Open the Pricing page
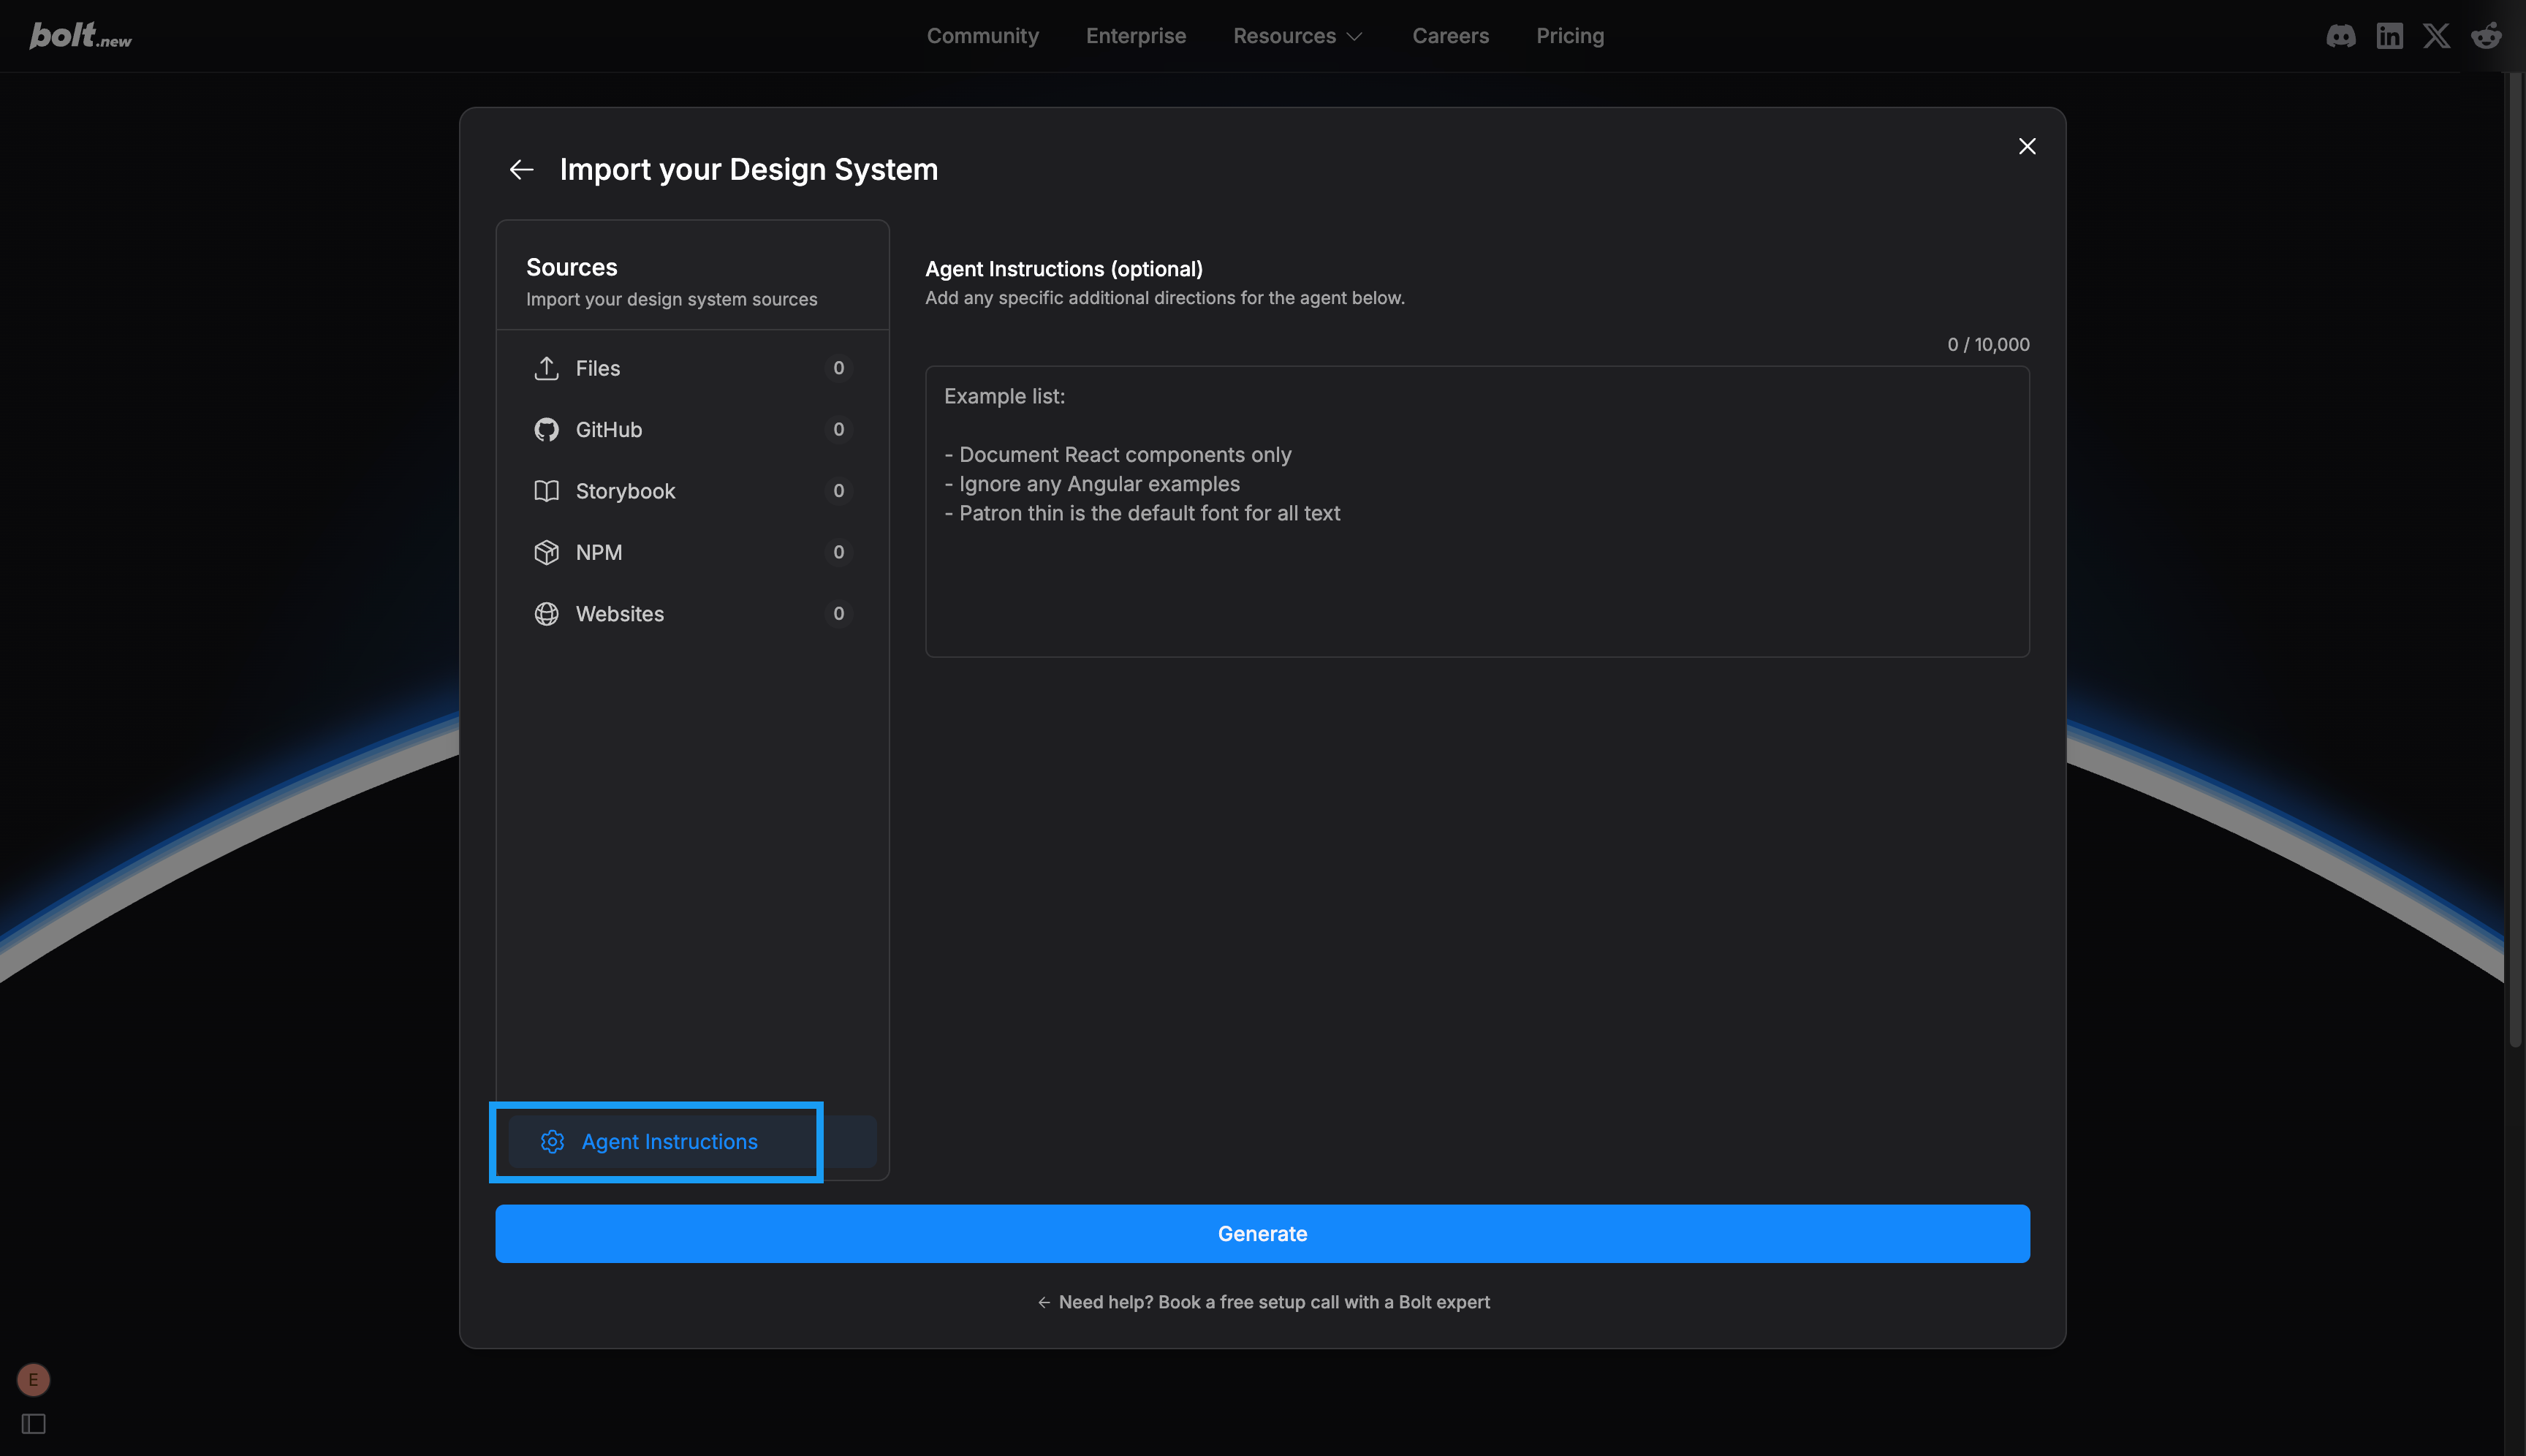Screen dimensions: 2526x1456 tap(1570, 35)
